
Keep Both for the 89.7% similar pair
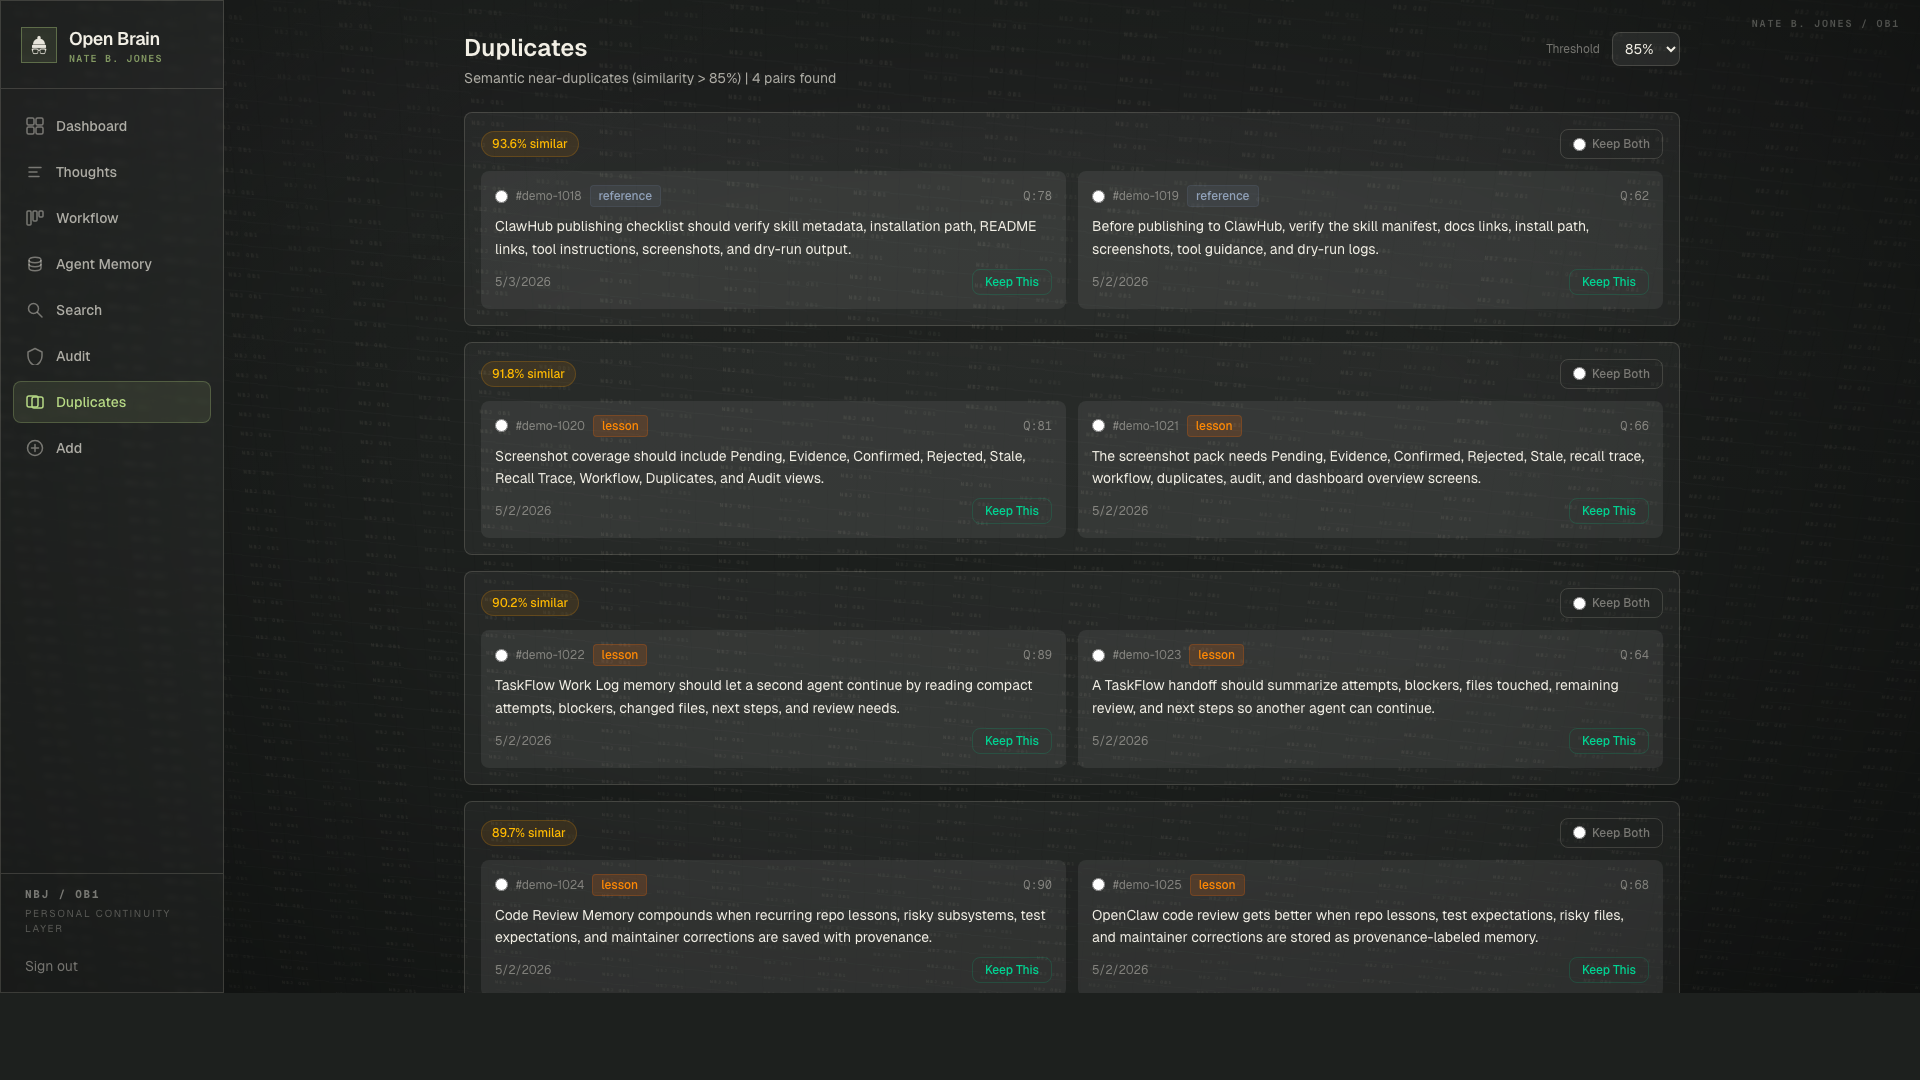(1611, 833)
